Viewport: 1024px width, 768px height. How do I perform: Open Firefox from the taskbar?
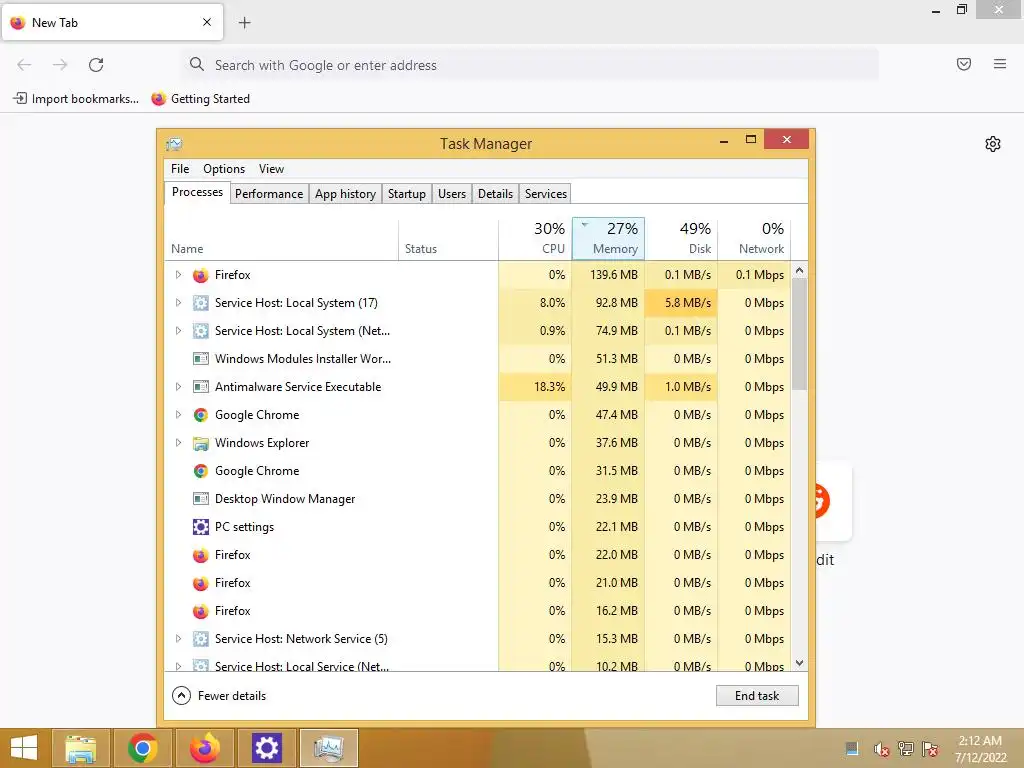(204, 748)
